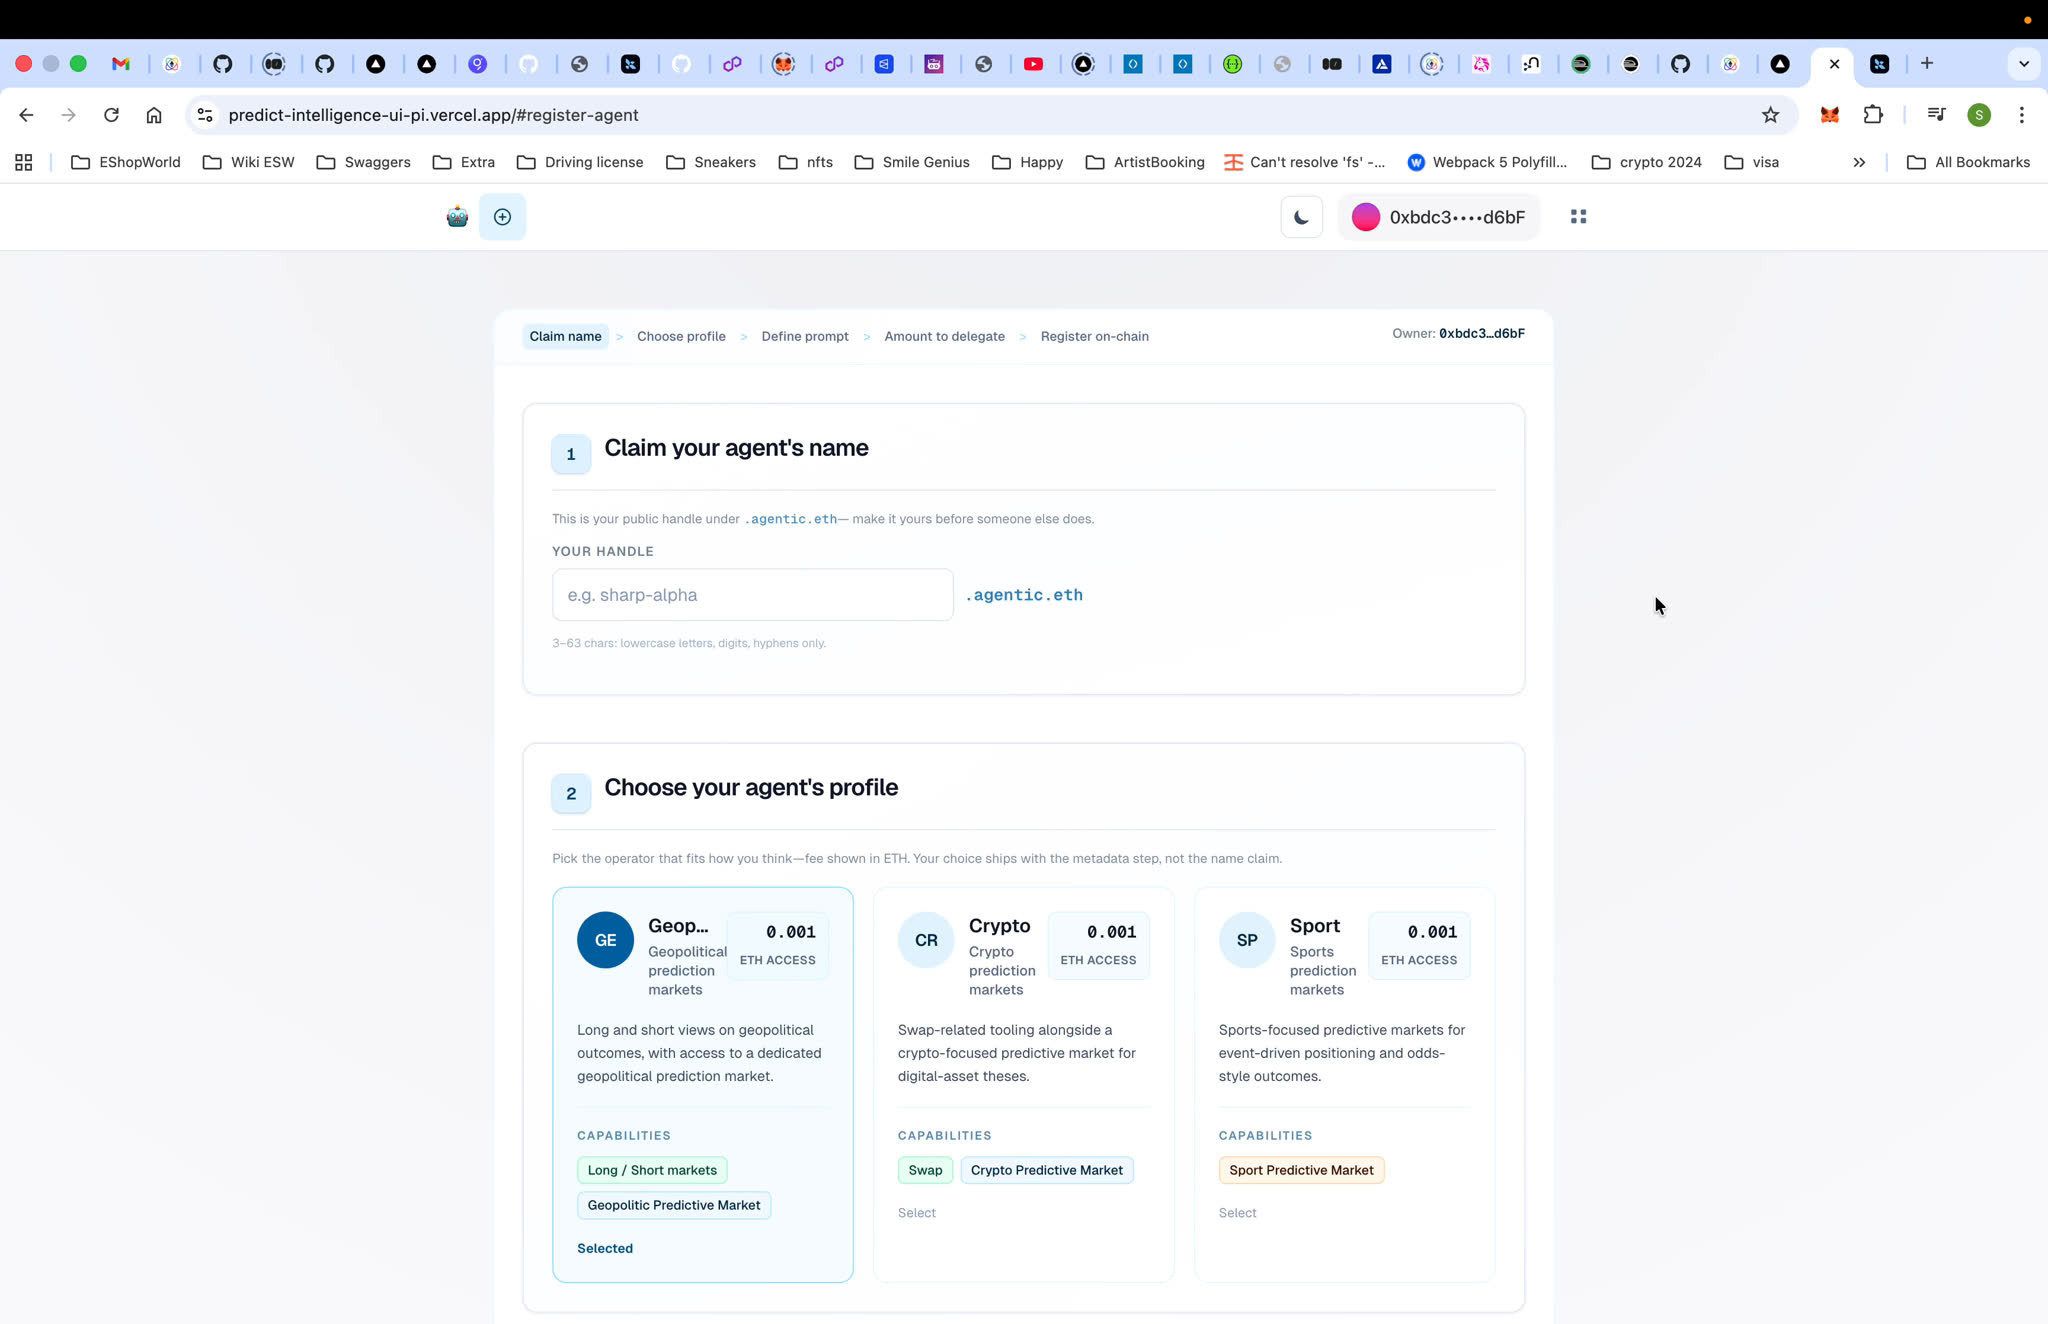
Task: Click the Sport Predictive Market tag
Action: tap(1301, 1170)
